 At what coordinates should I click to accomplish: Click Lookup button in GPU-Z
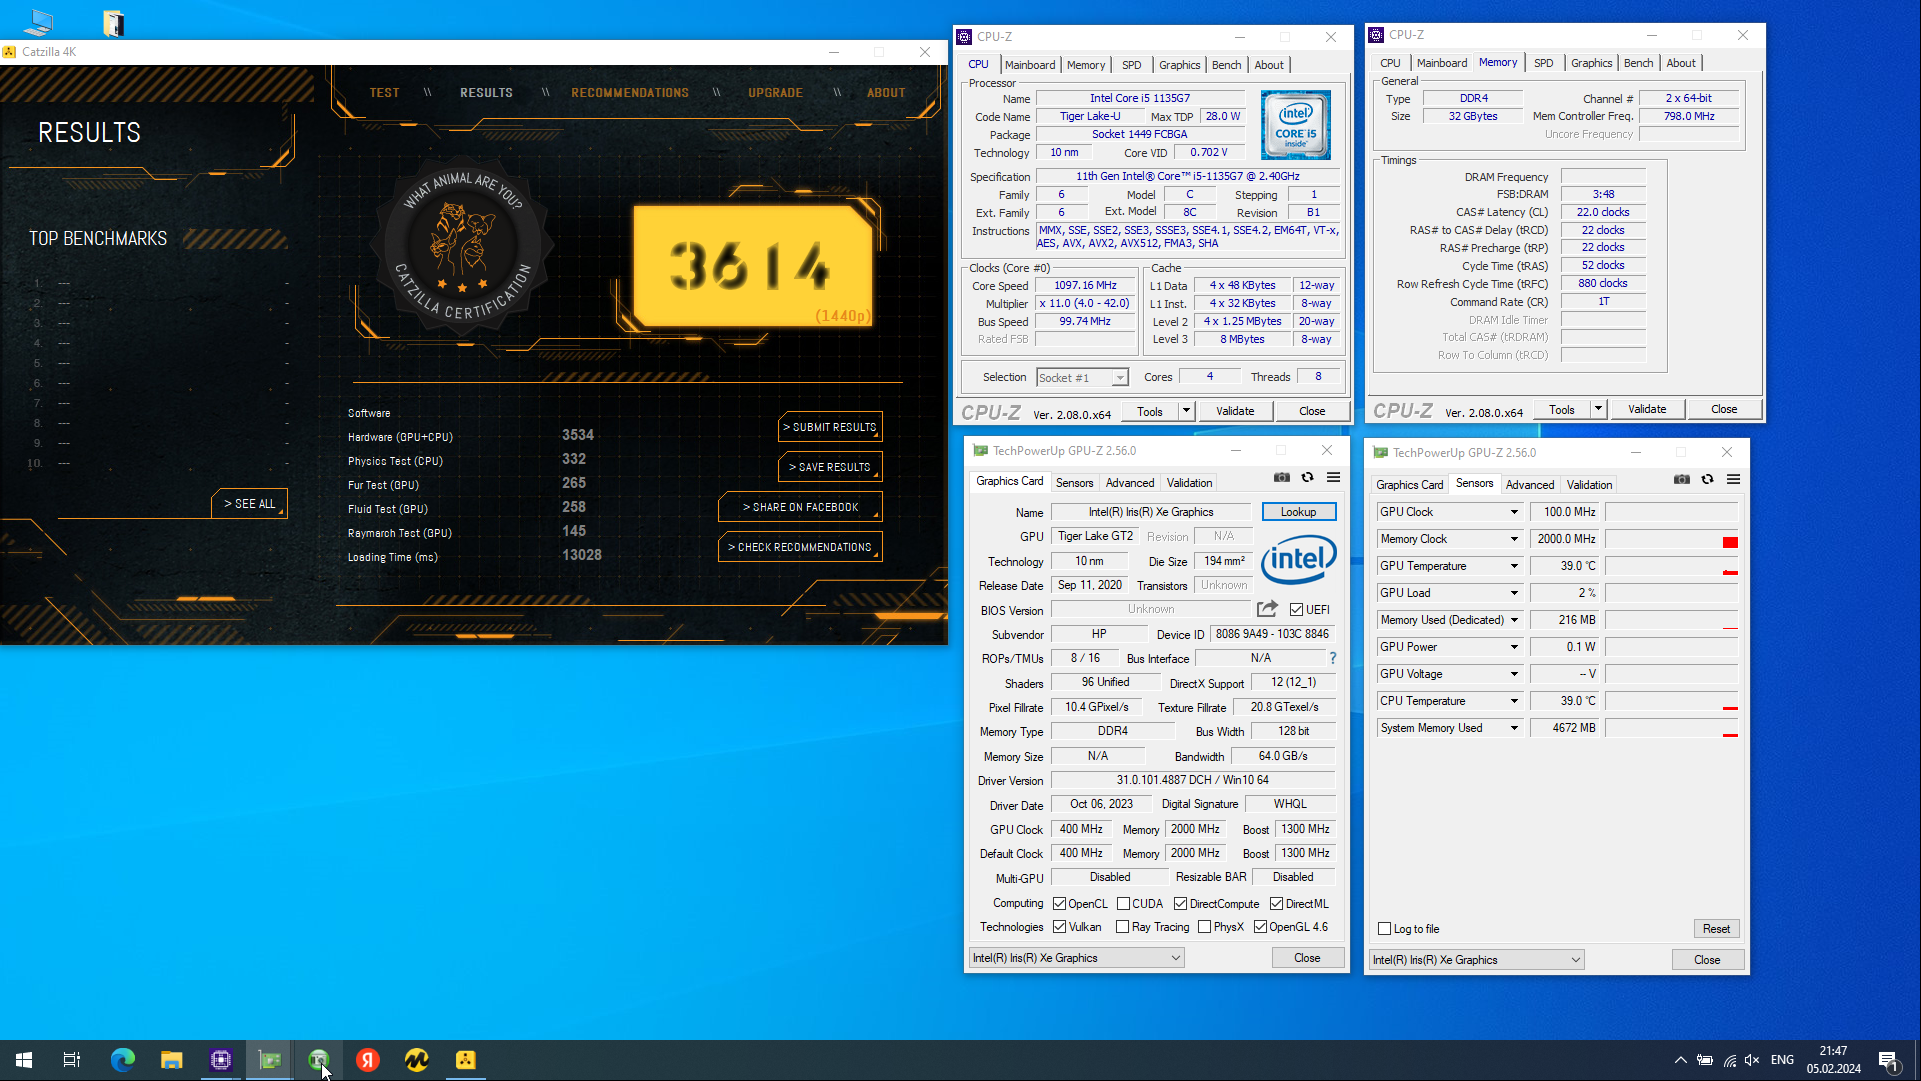tap(1298, 512)
